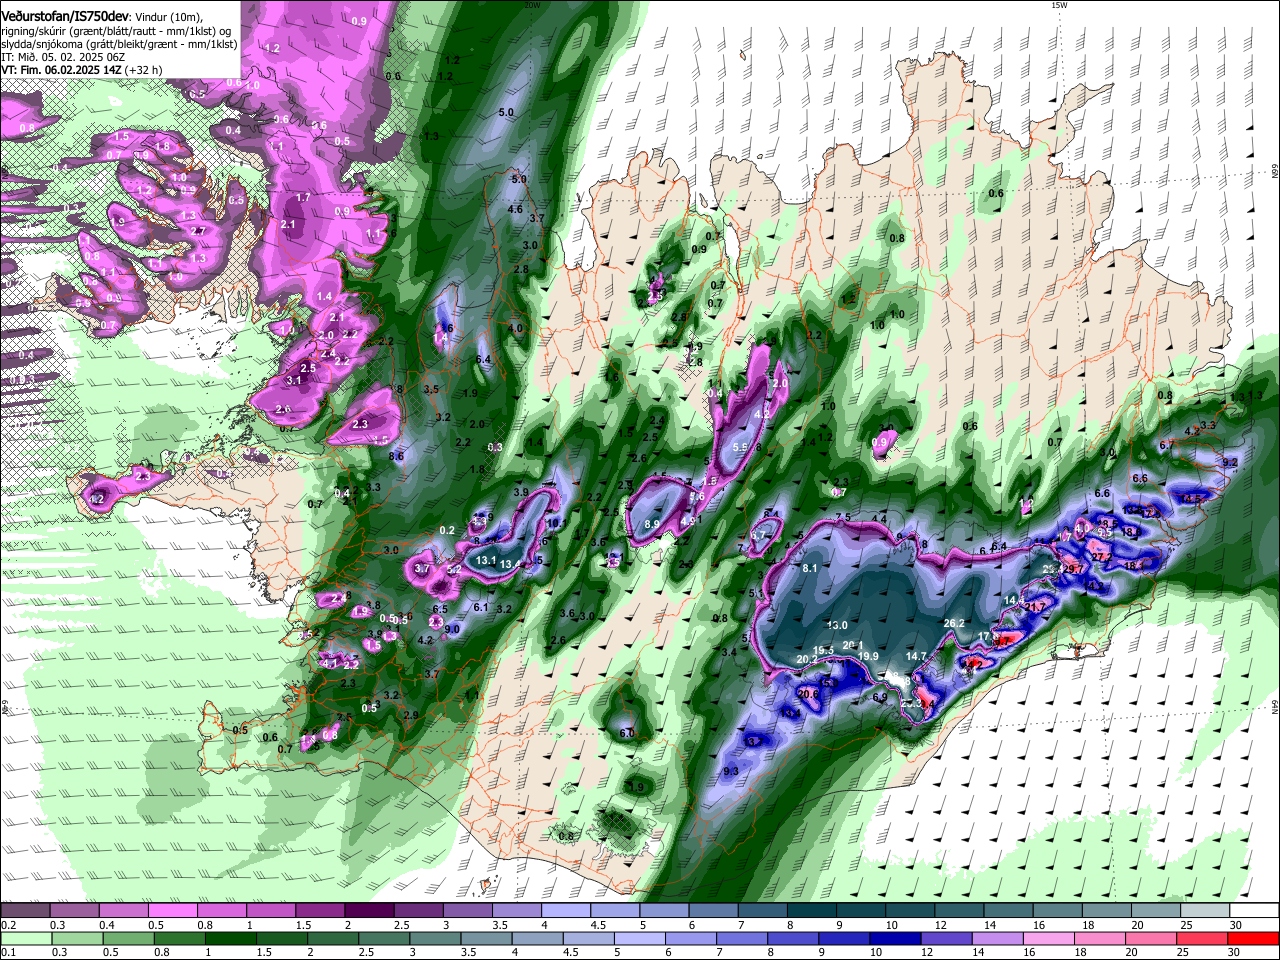Image resolution: width=1280 pixels, height=960 pixels.
Task: Click the '21.7' precipitation value
Action: click(1034, 607)
